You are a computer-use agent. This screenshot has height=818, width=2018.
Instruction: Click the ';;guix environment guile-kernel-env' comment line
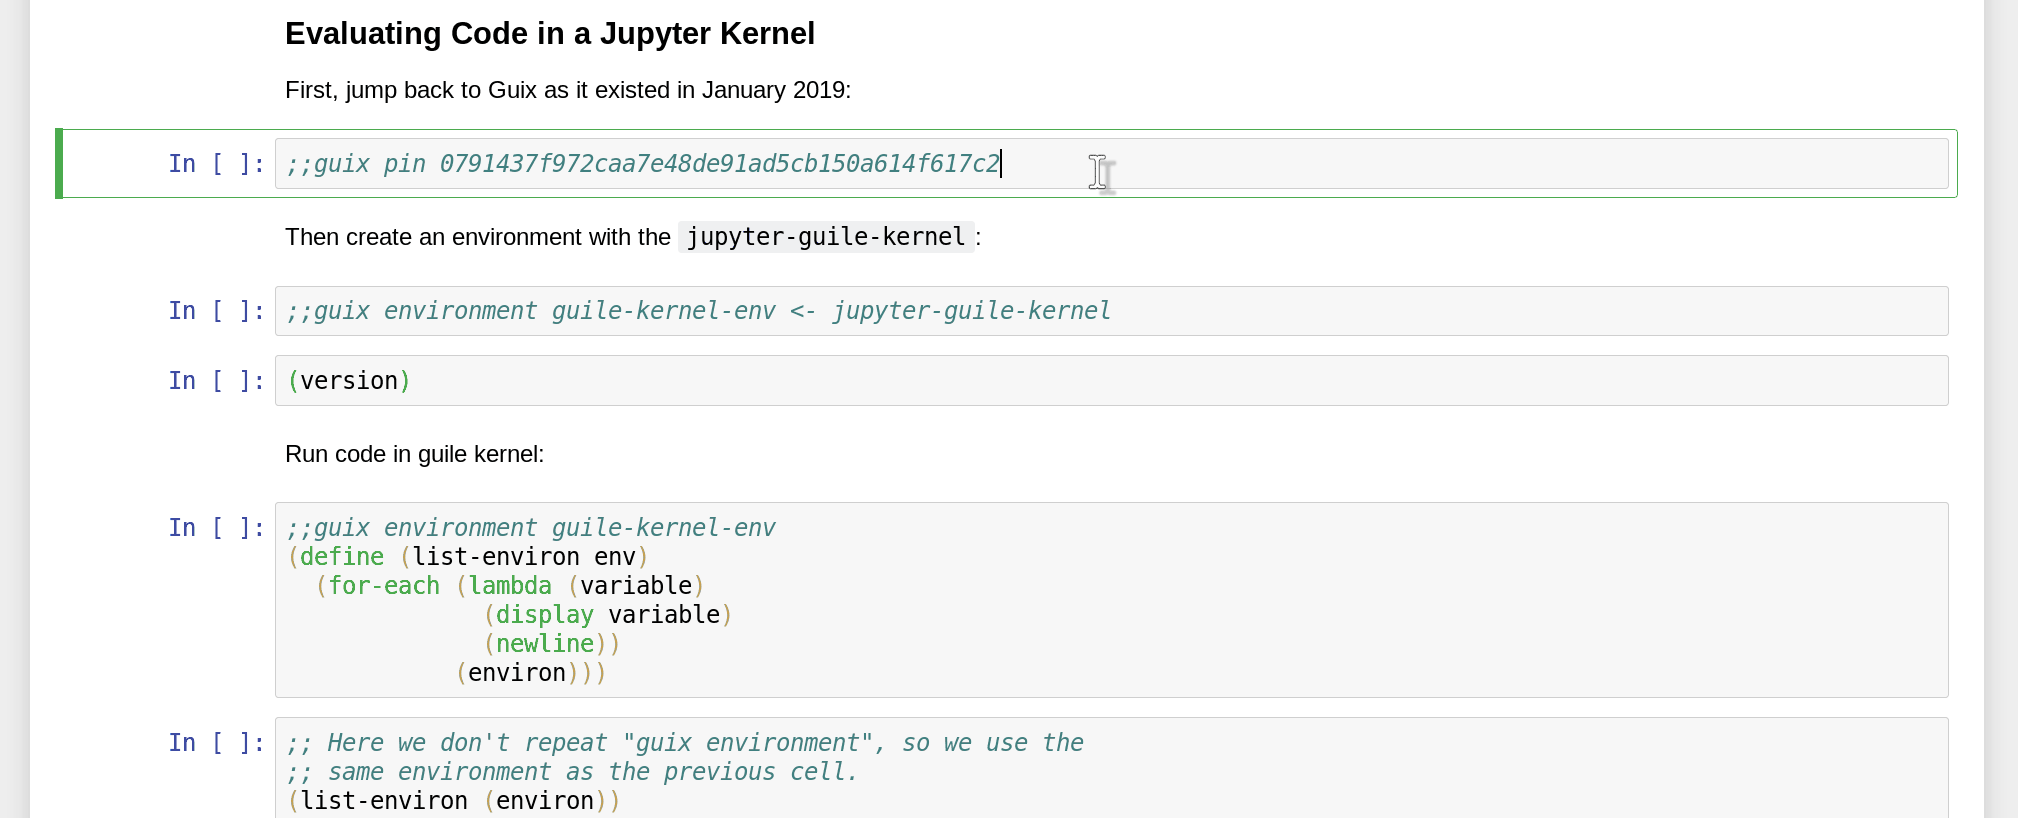pos(531,528)
